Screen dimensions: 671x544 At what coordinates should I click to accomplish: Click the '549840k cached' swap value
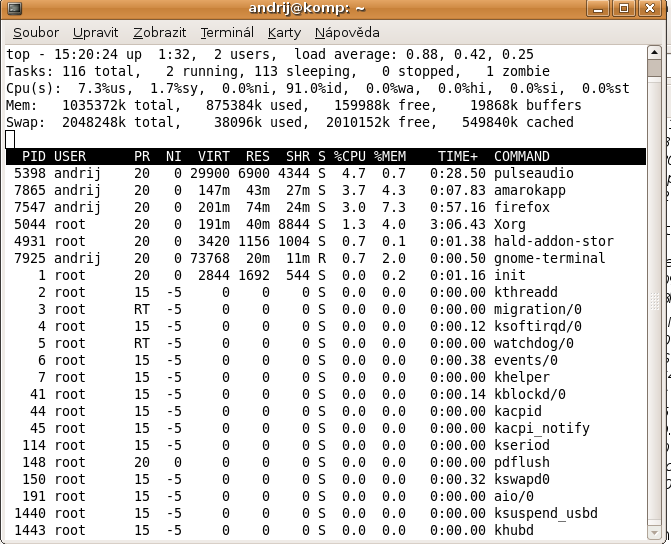tap(518, 122)
